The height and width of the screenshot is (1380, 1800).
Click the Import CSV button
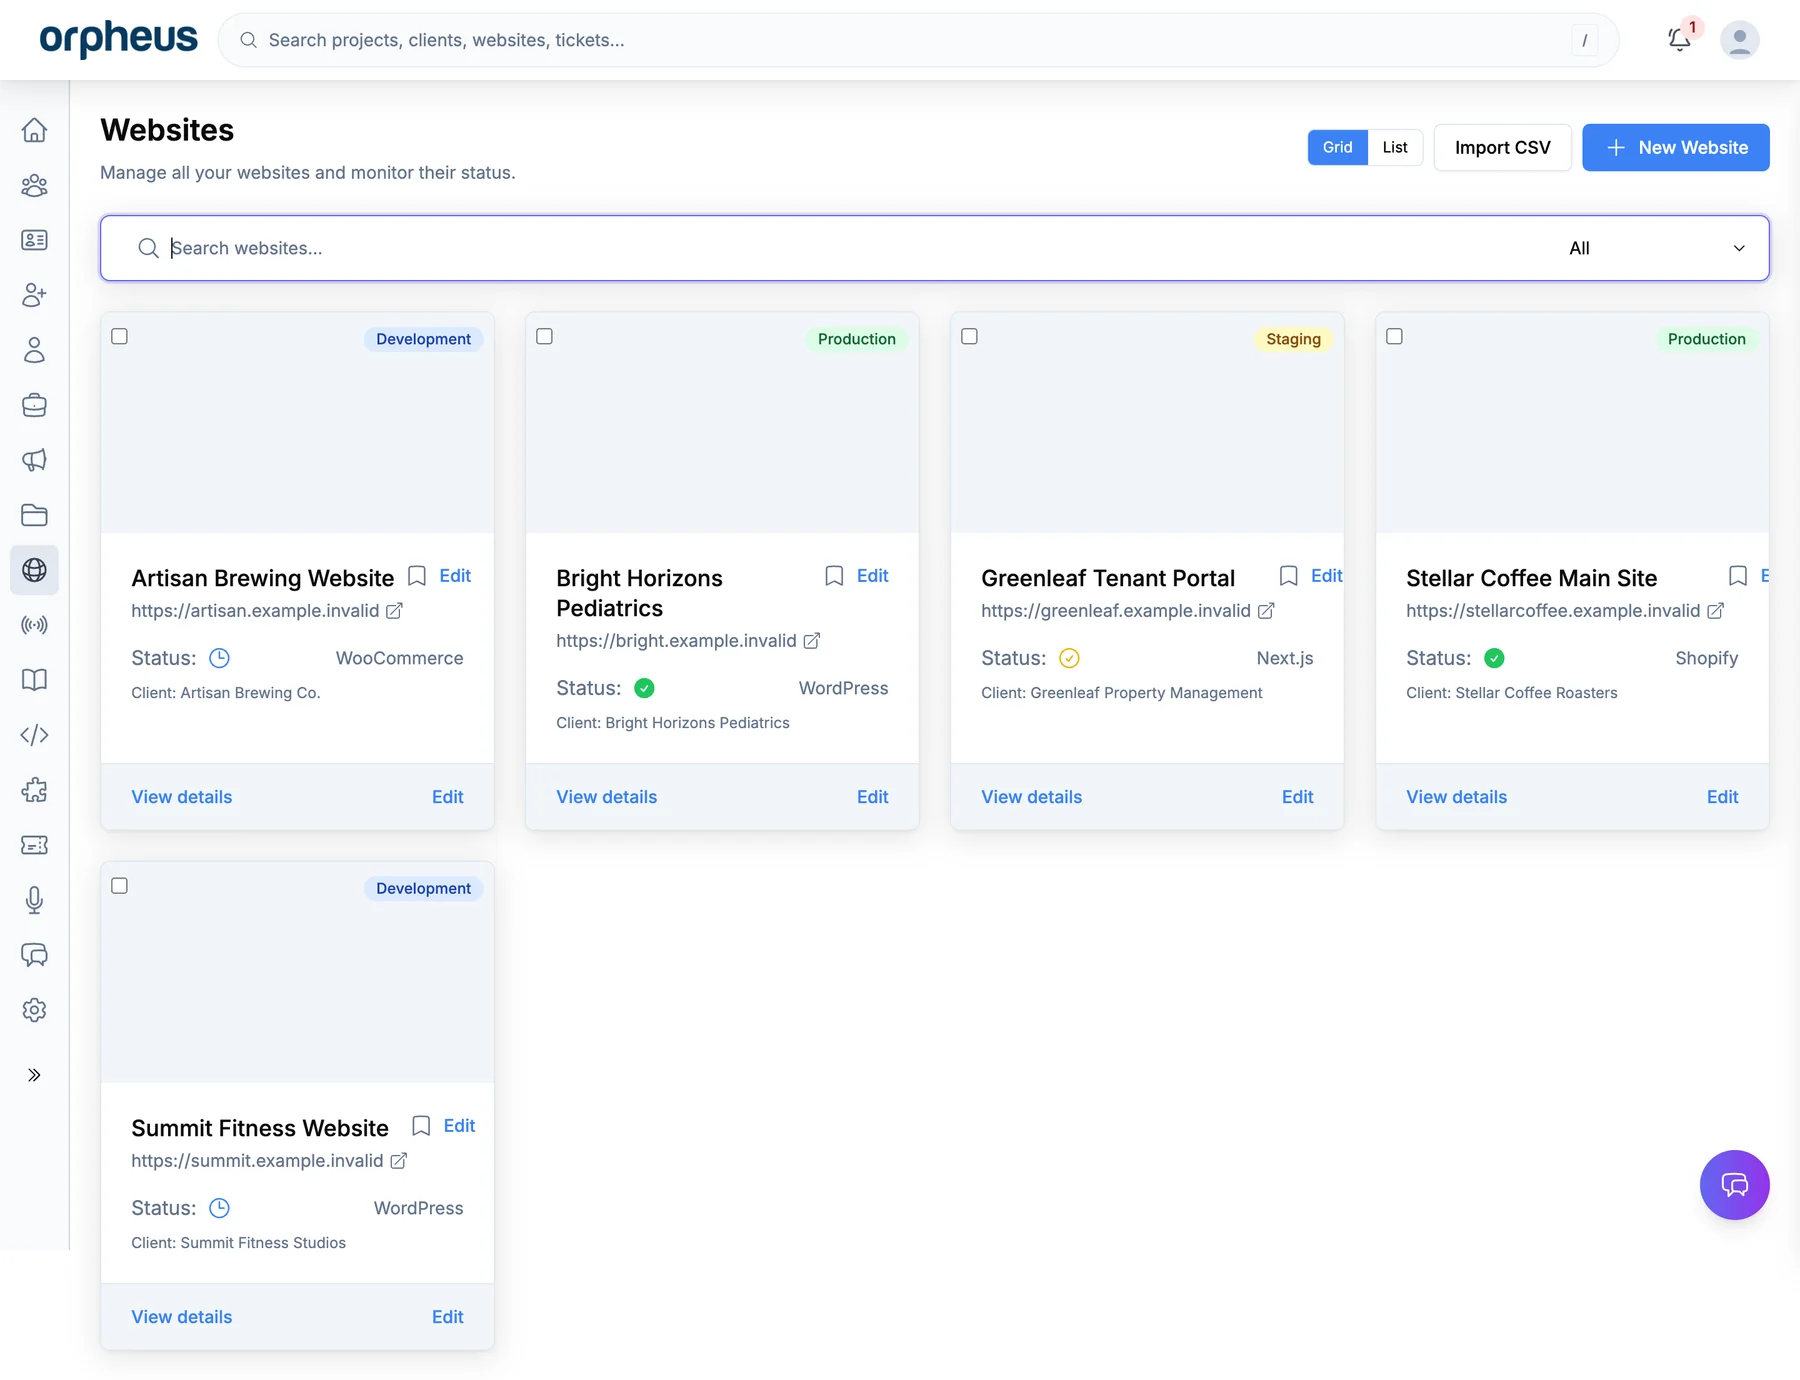[1502, 147]
